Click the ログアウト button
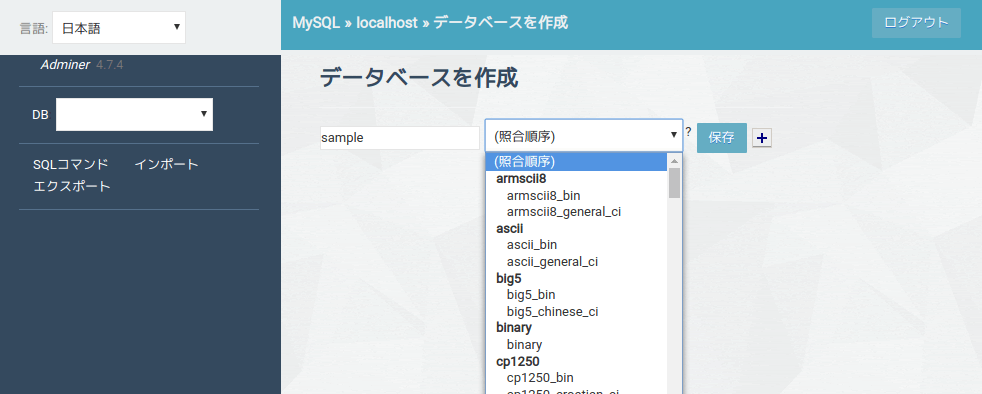982x394 pixels. point(916,23)
